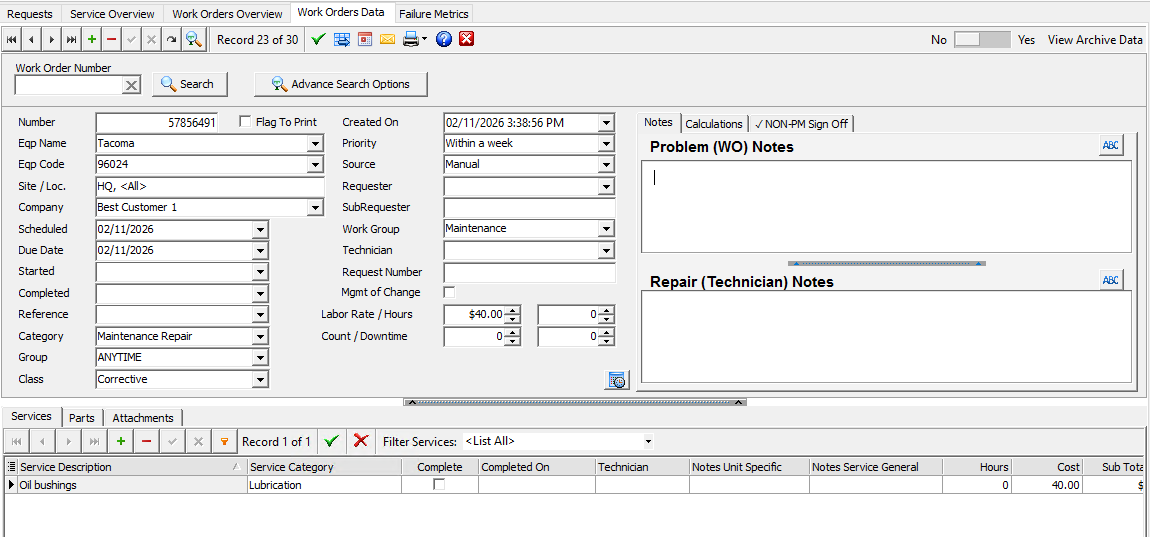Click refresh arrow in top navigator

point(171,40)
